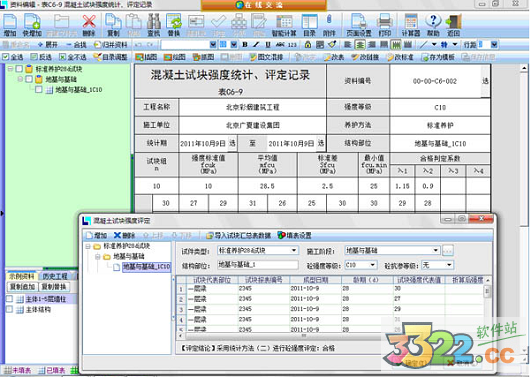The width and height of the screenshot is (531, 377).
Task: Launch the 计算器 calculator icon
Action: click(411, 24)
